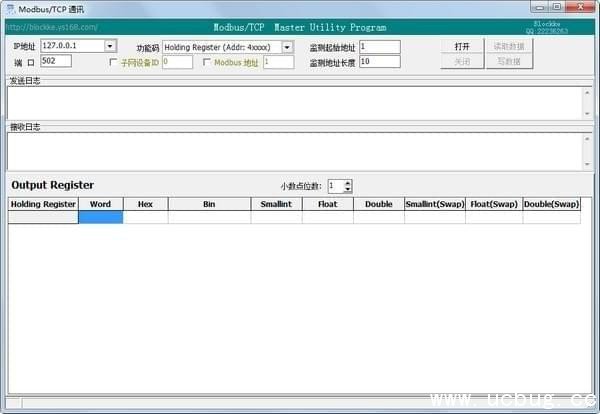Click the row header cell under Holding Register

tap(43, 217)
